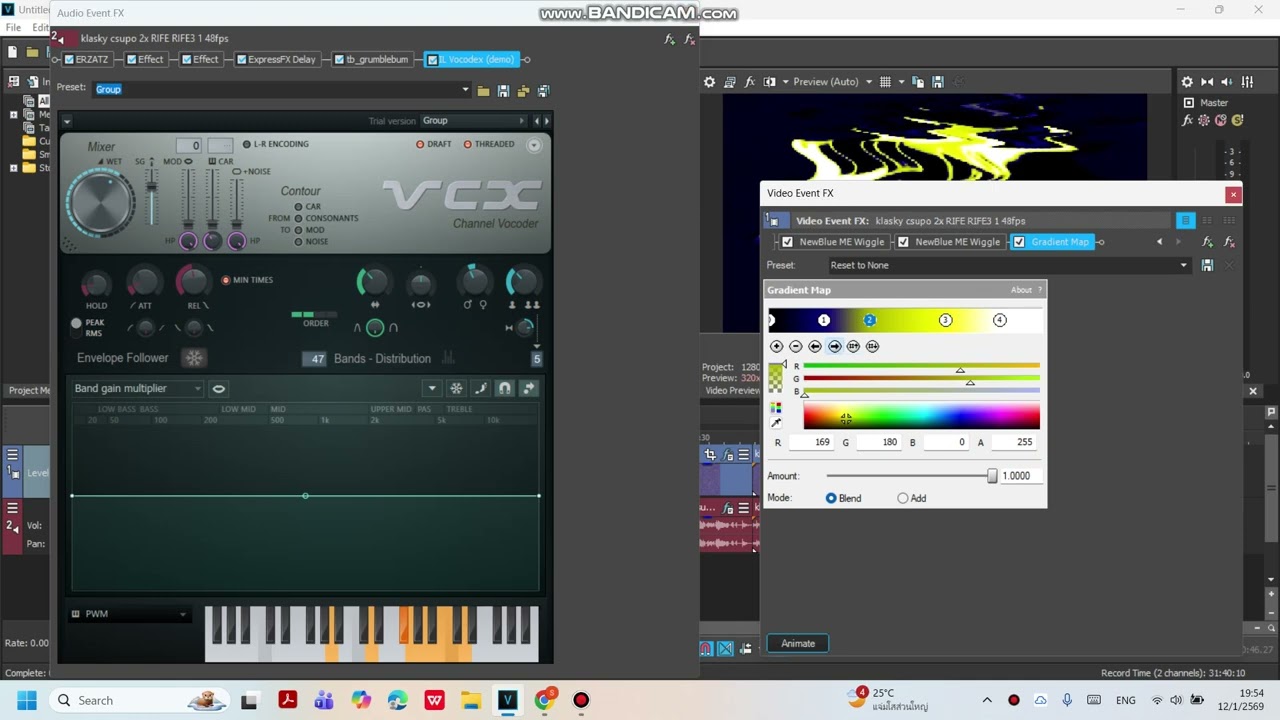Viewport: 1280px width, 720px height.
Task: Add plug-in chain icon in Video Event FX
Action: (x=1208, y=242)
